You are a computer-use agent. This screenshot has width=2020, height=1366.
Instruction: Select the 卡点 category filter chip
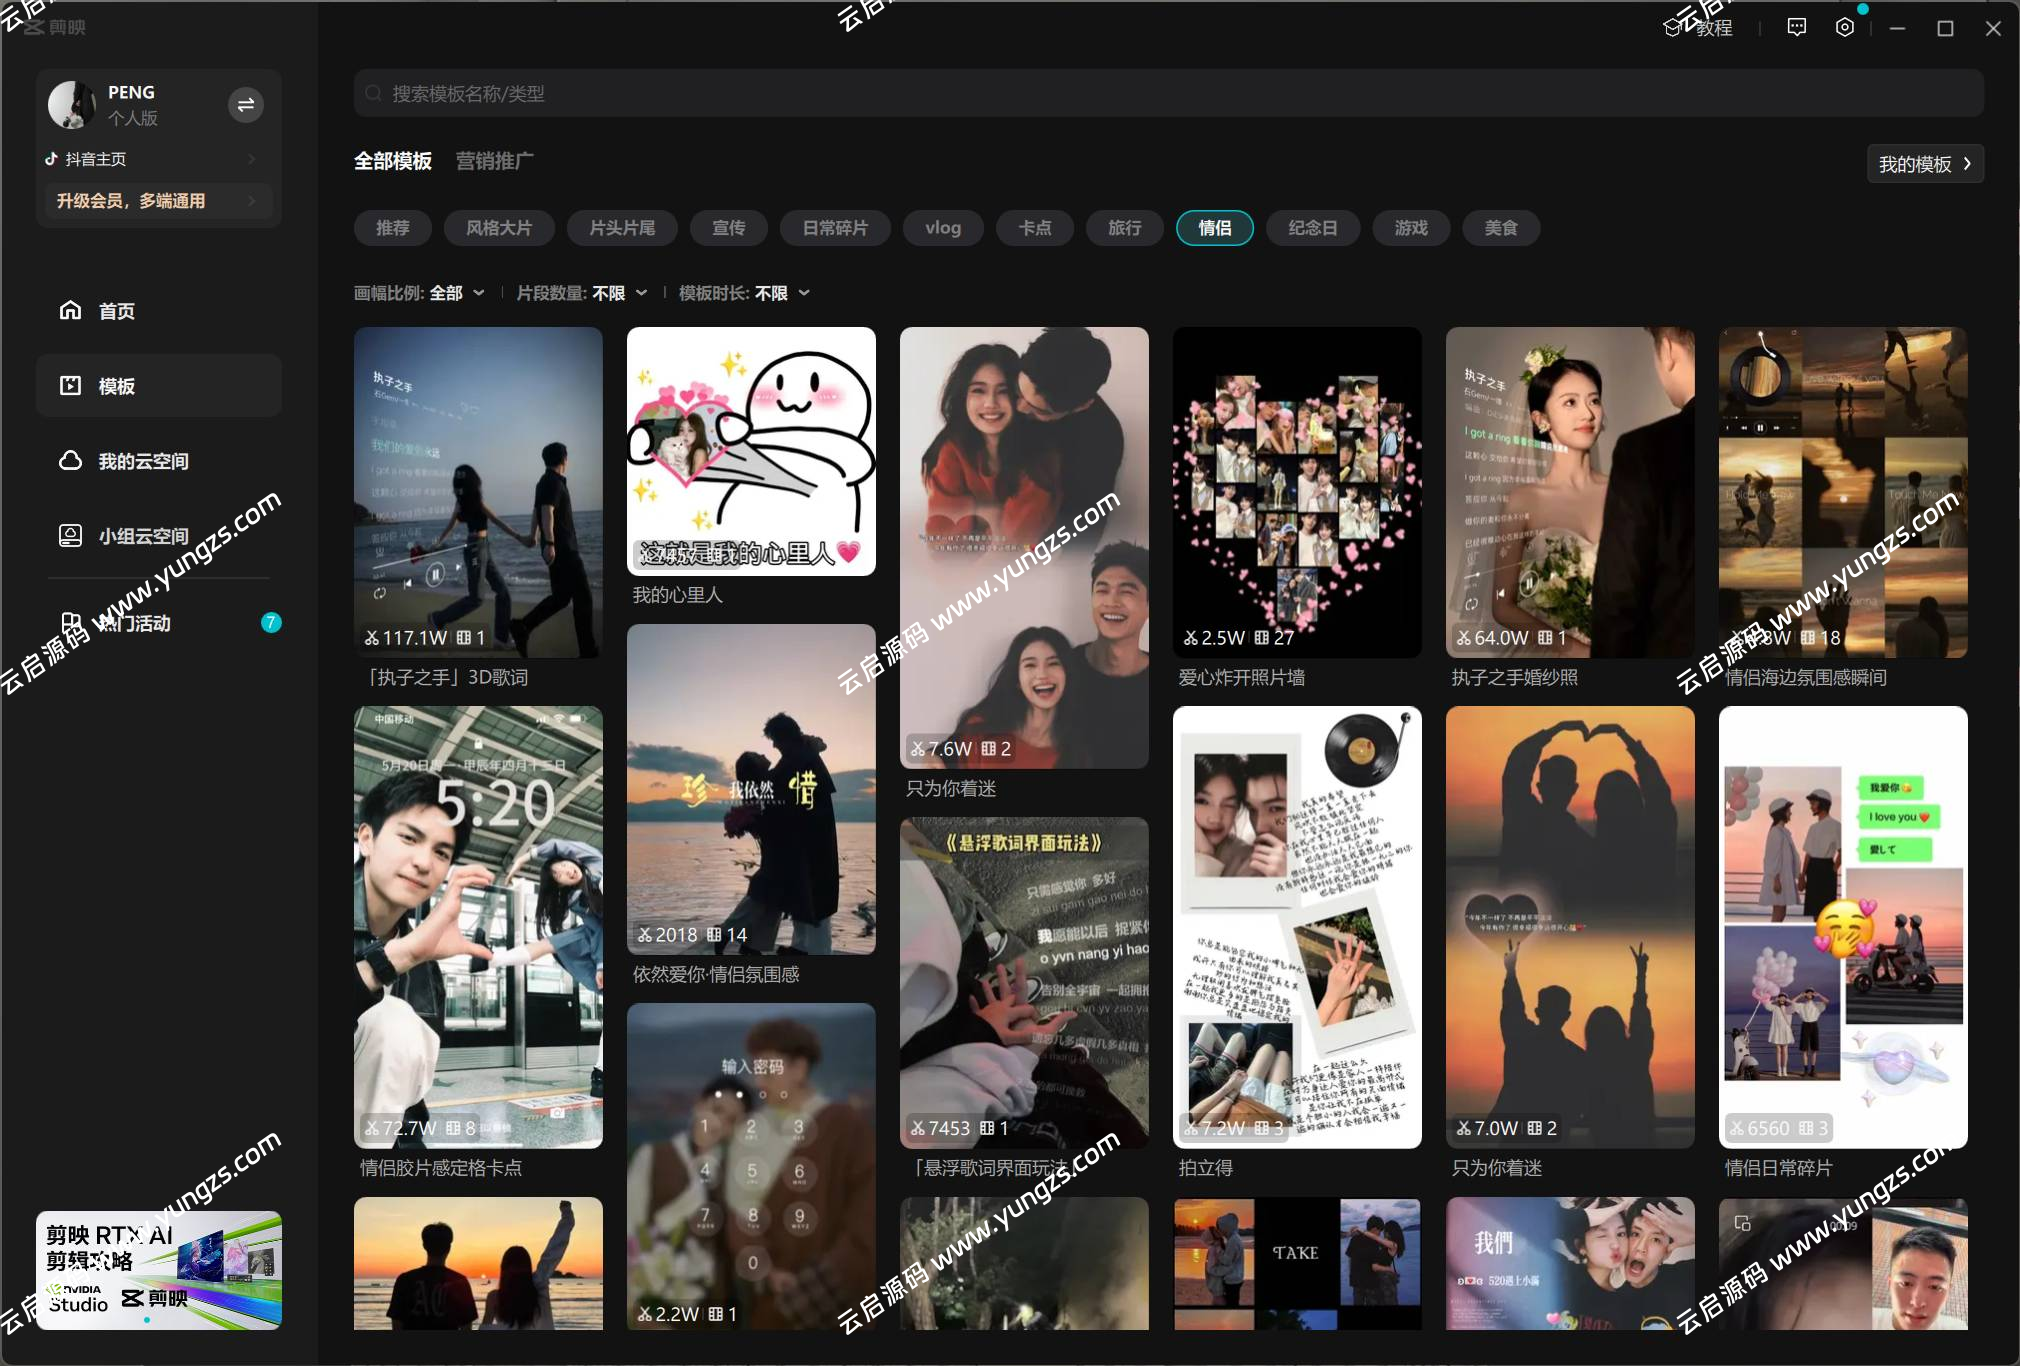click(1034, 228)
